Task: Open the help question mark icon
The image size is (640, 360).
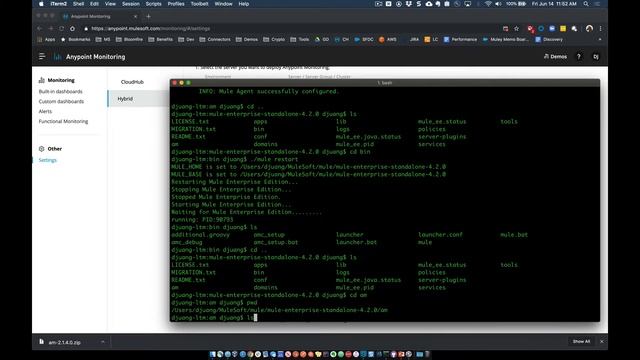Action: pyautogui.click(x=578, y=57)
